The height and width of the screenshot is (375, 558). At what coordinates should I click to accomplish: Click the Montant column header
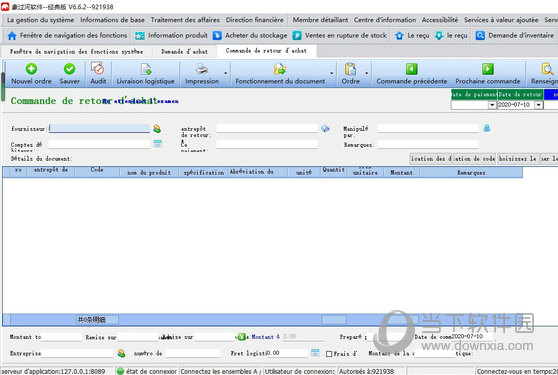[401, 172]
